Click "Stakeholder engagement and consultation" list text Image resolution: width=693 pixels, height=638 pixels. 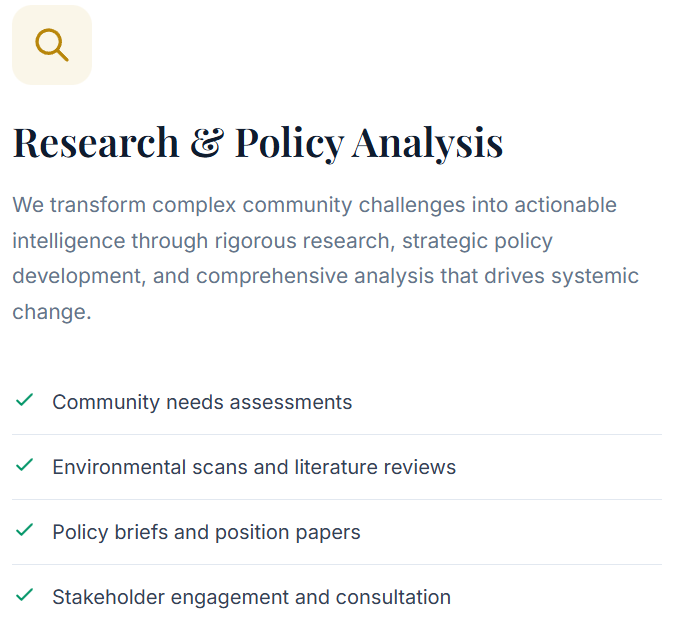(x=251, y=597)
